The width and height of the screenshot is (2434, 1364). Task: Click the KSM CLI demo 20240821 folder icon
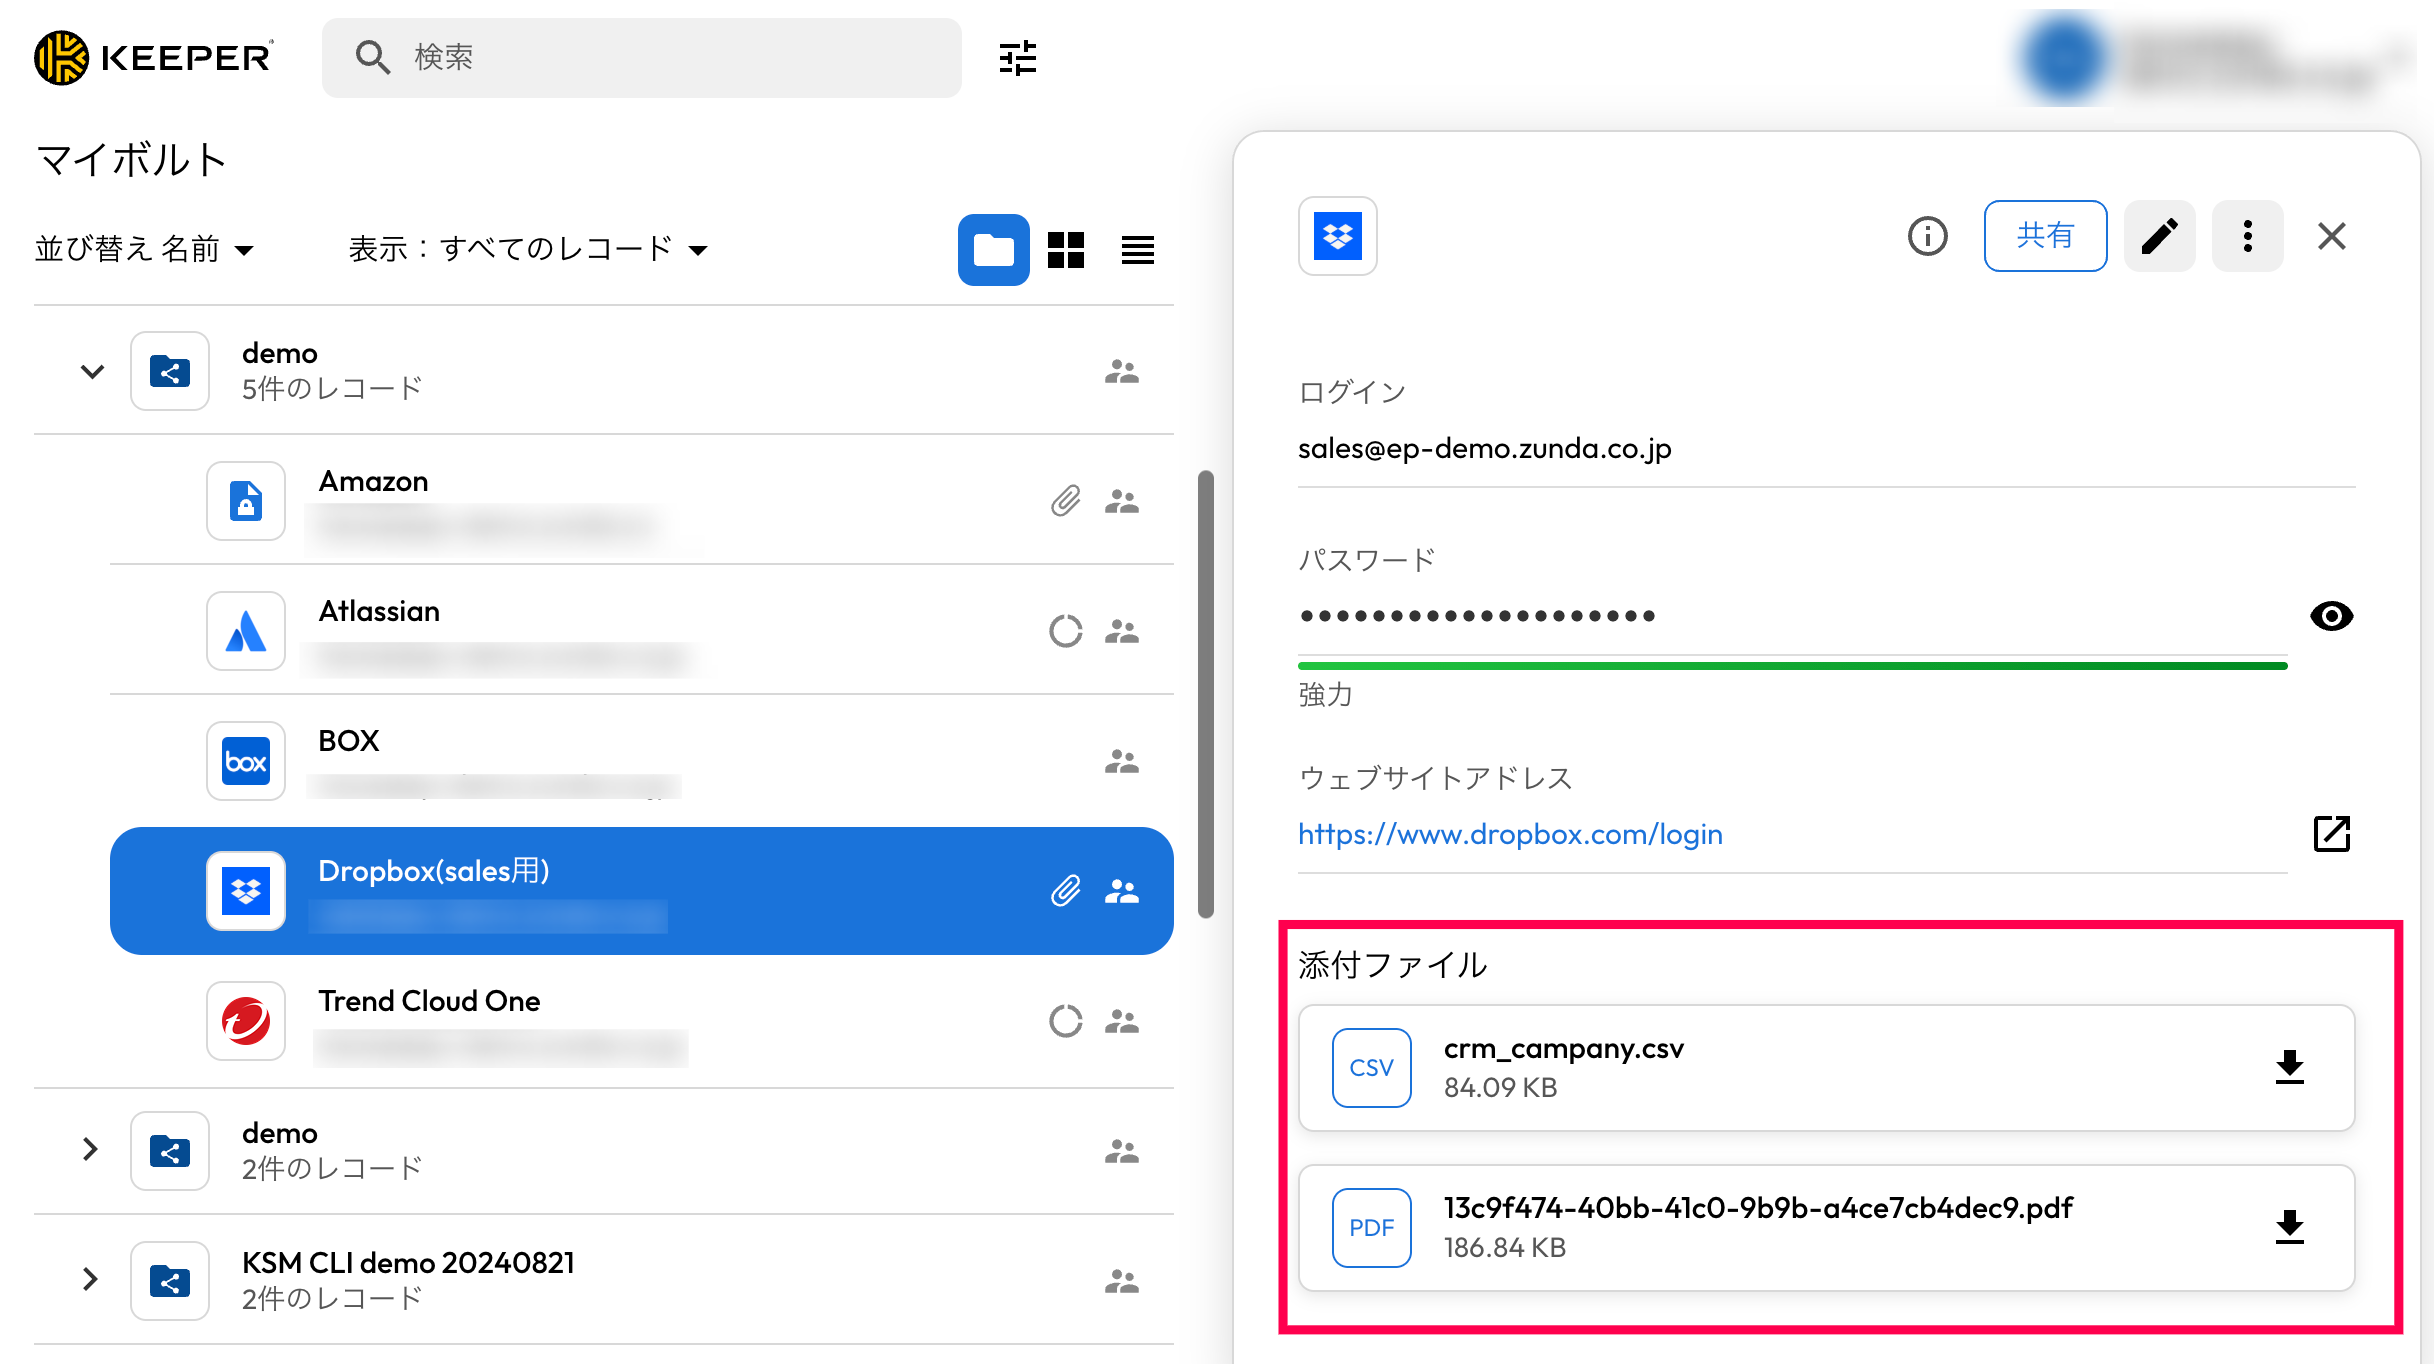170,1281
